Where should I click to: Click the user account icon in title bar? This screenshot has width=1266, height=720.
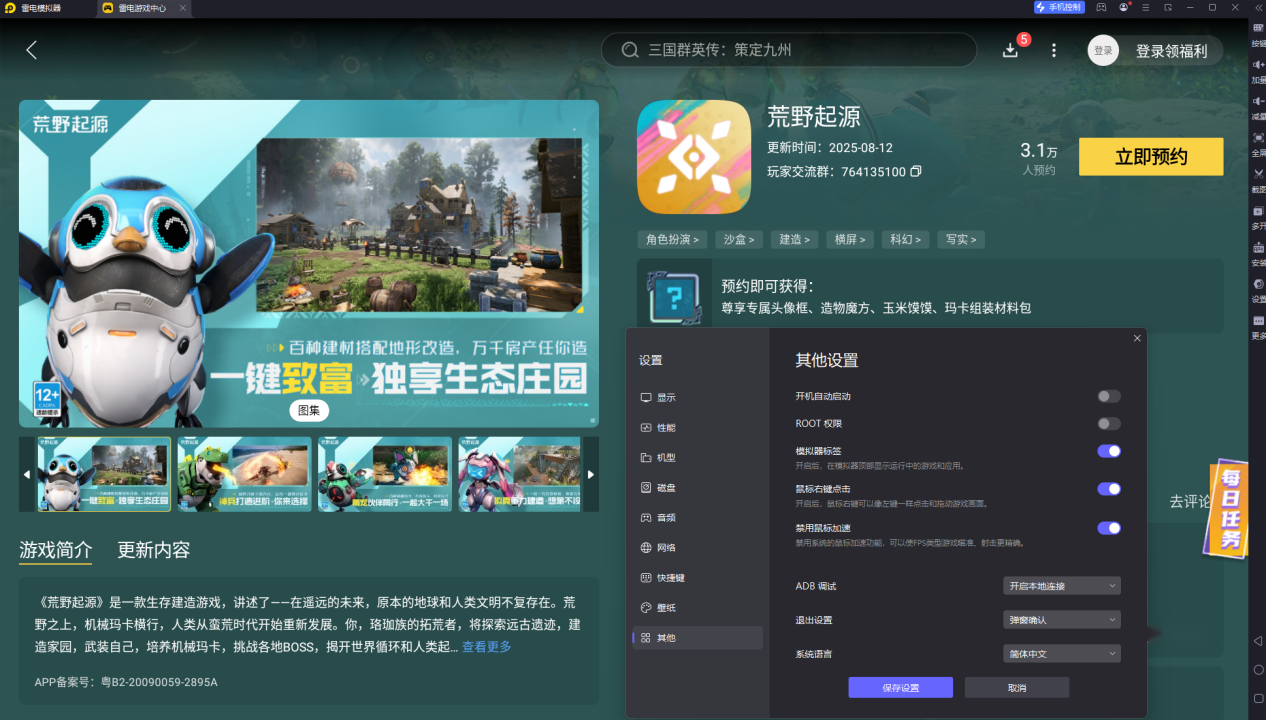1124,7
